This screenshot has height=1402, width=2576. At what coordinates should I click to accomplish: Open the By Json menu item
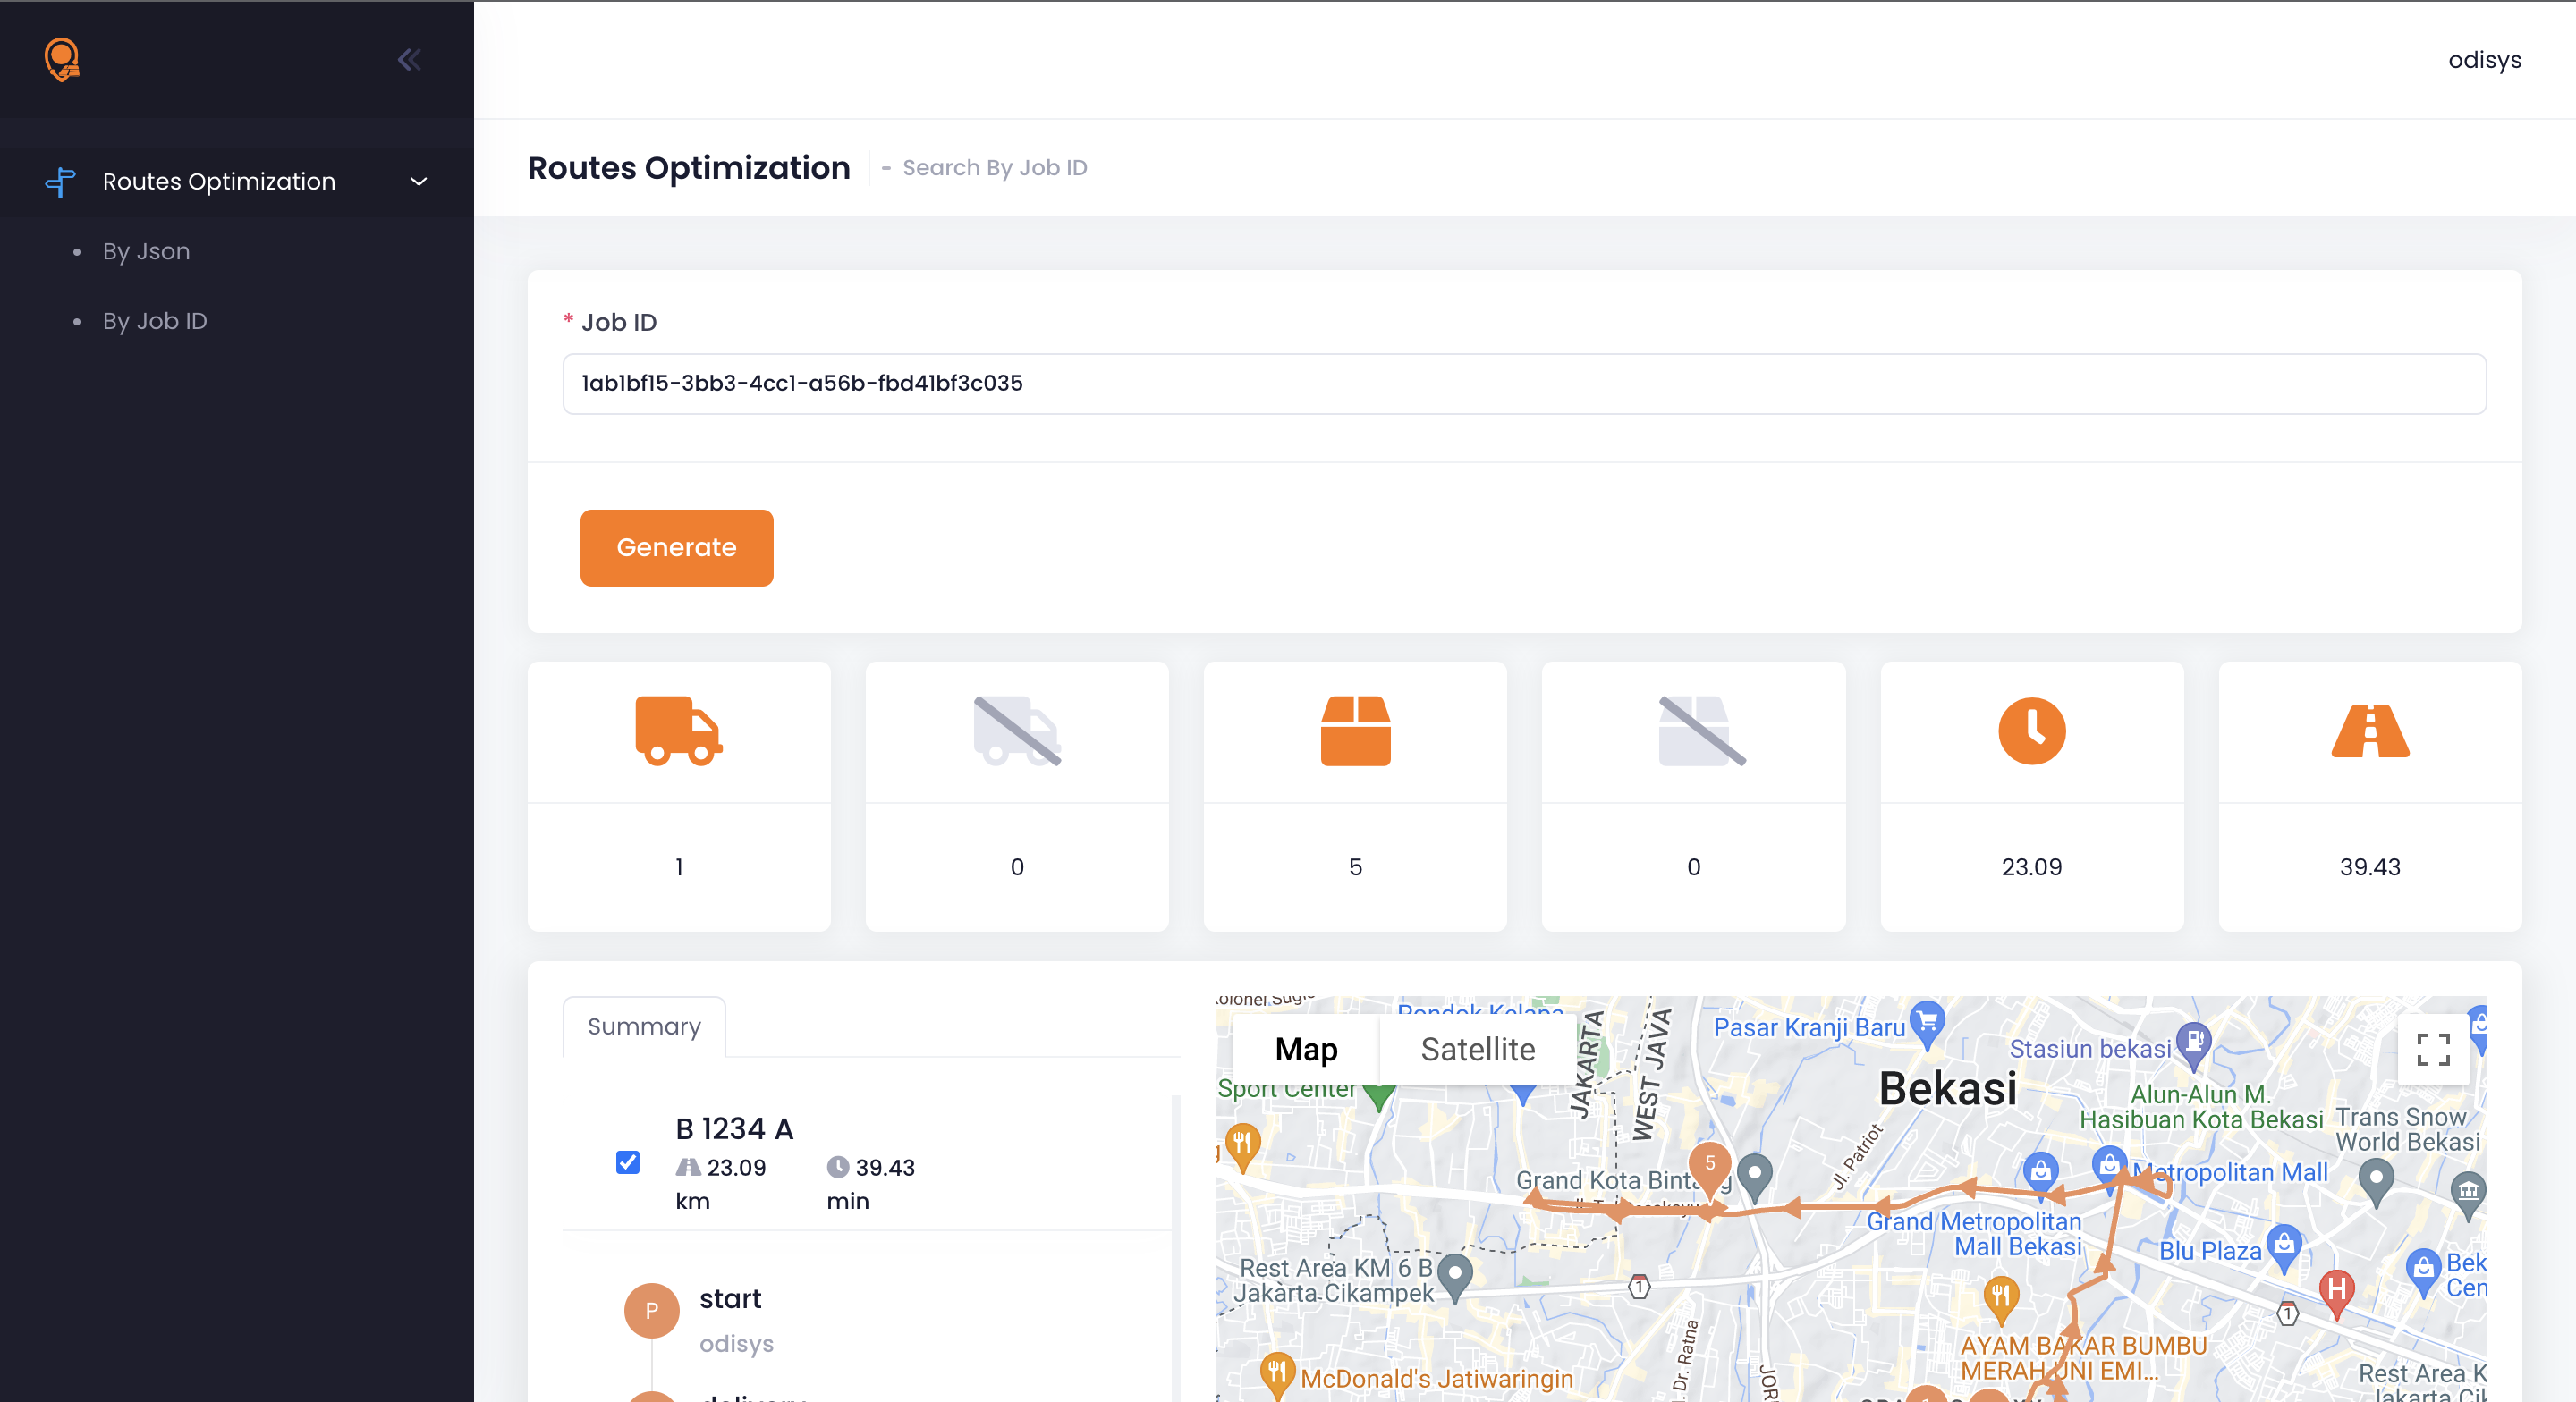tap(146, 251)
